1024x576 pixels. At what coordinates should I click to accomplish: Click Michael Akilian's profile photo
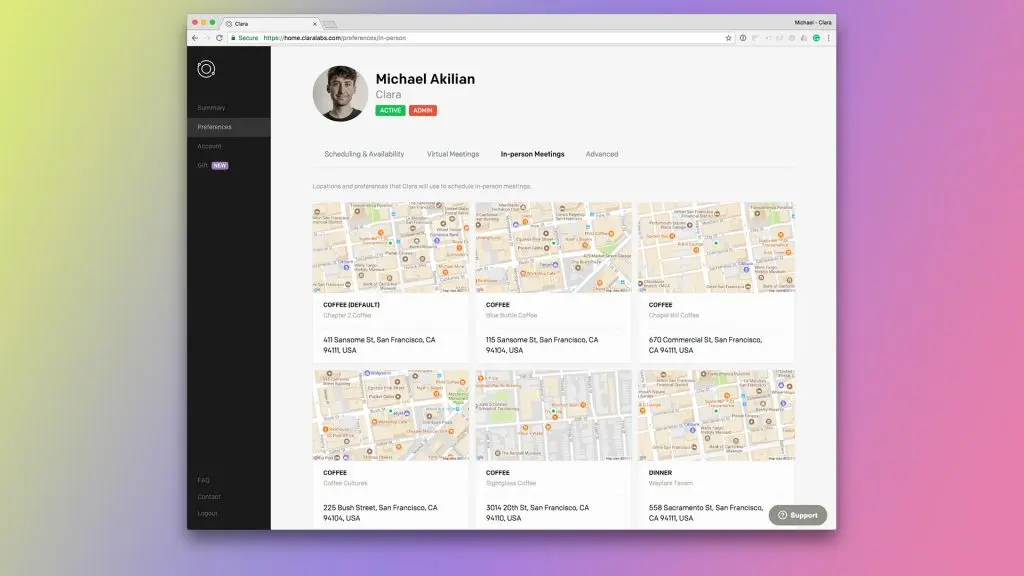pyautogui.click(x=341, y=93)
